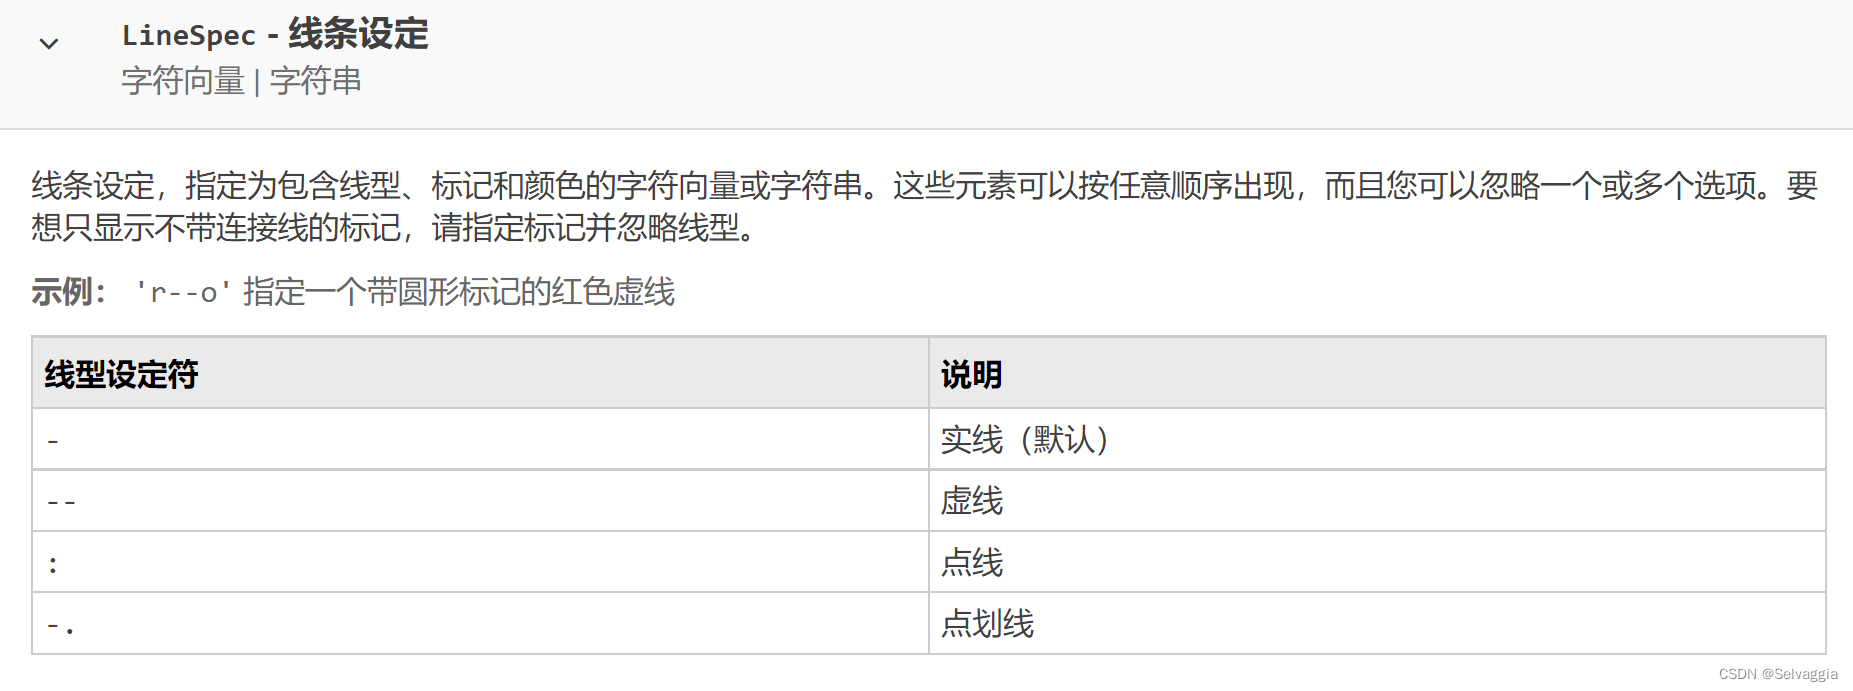Viewport: 1853px width, 691px height.
Task: Select the "字符串" data type text
Action: tap(315, 81)
